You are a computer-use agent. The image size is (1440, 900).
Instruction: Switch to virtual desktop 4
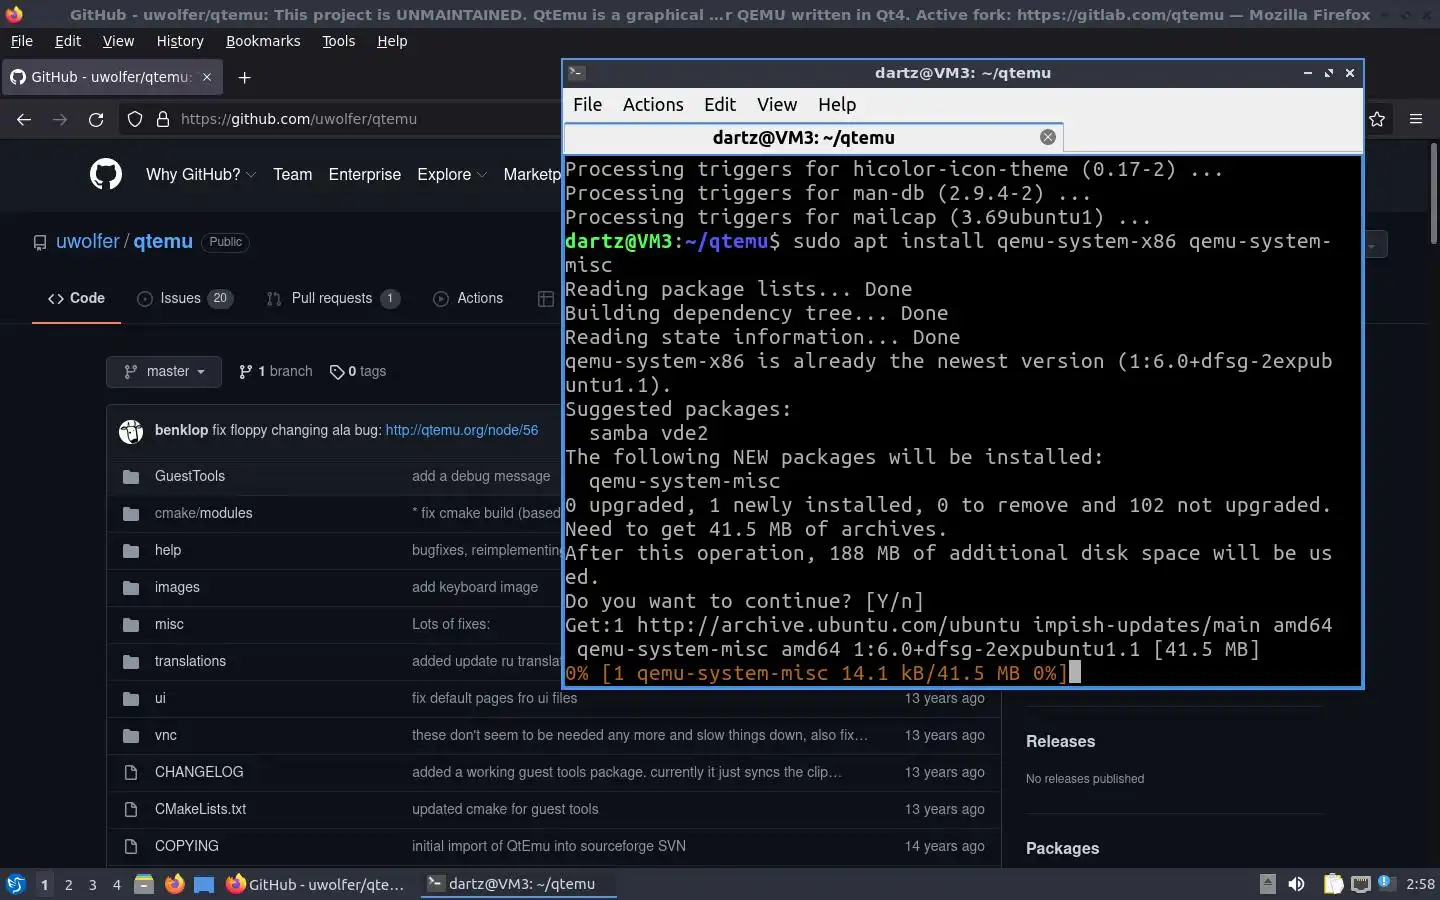tap(117, 884)
